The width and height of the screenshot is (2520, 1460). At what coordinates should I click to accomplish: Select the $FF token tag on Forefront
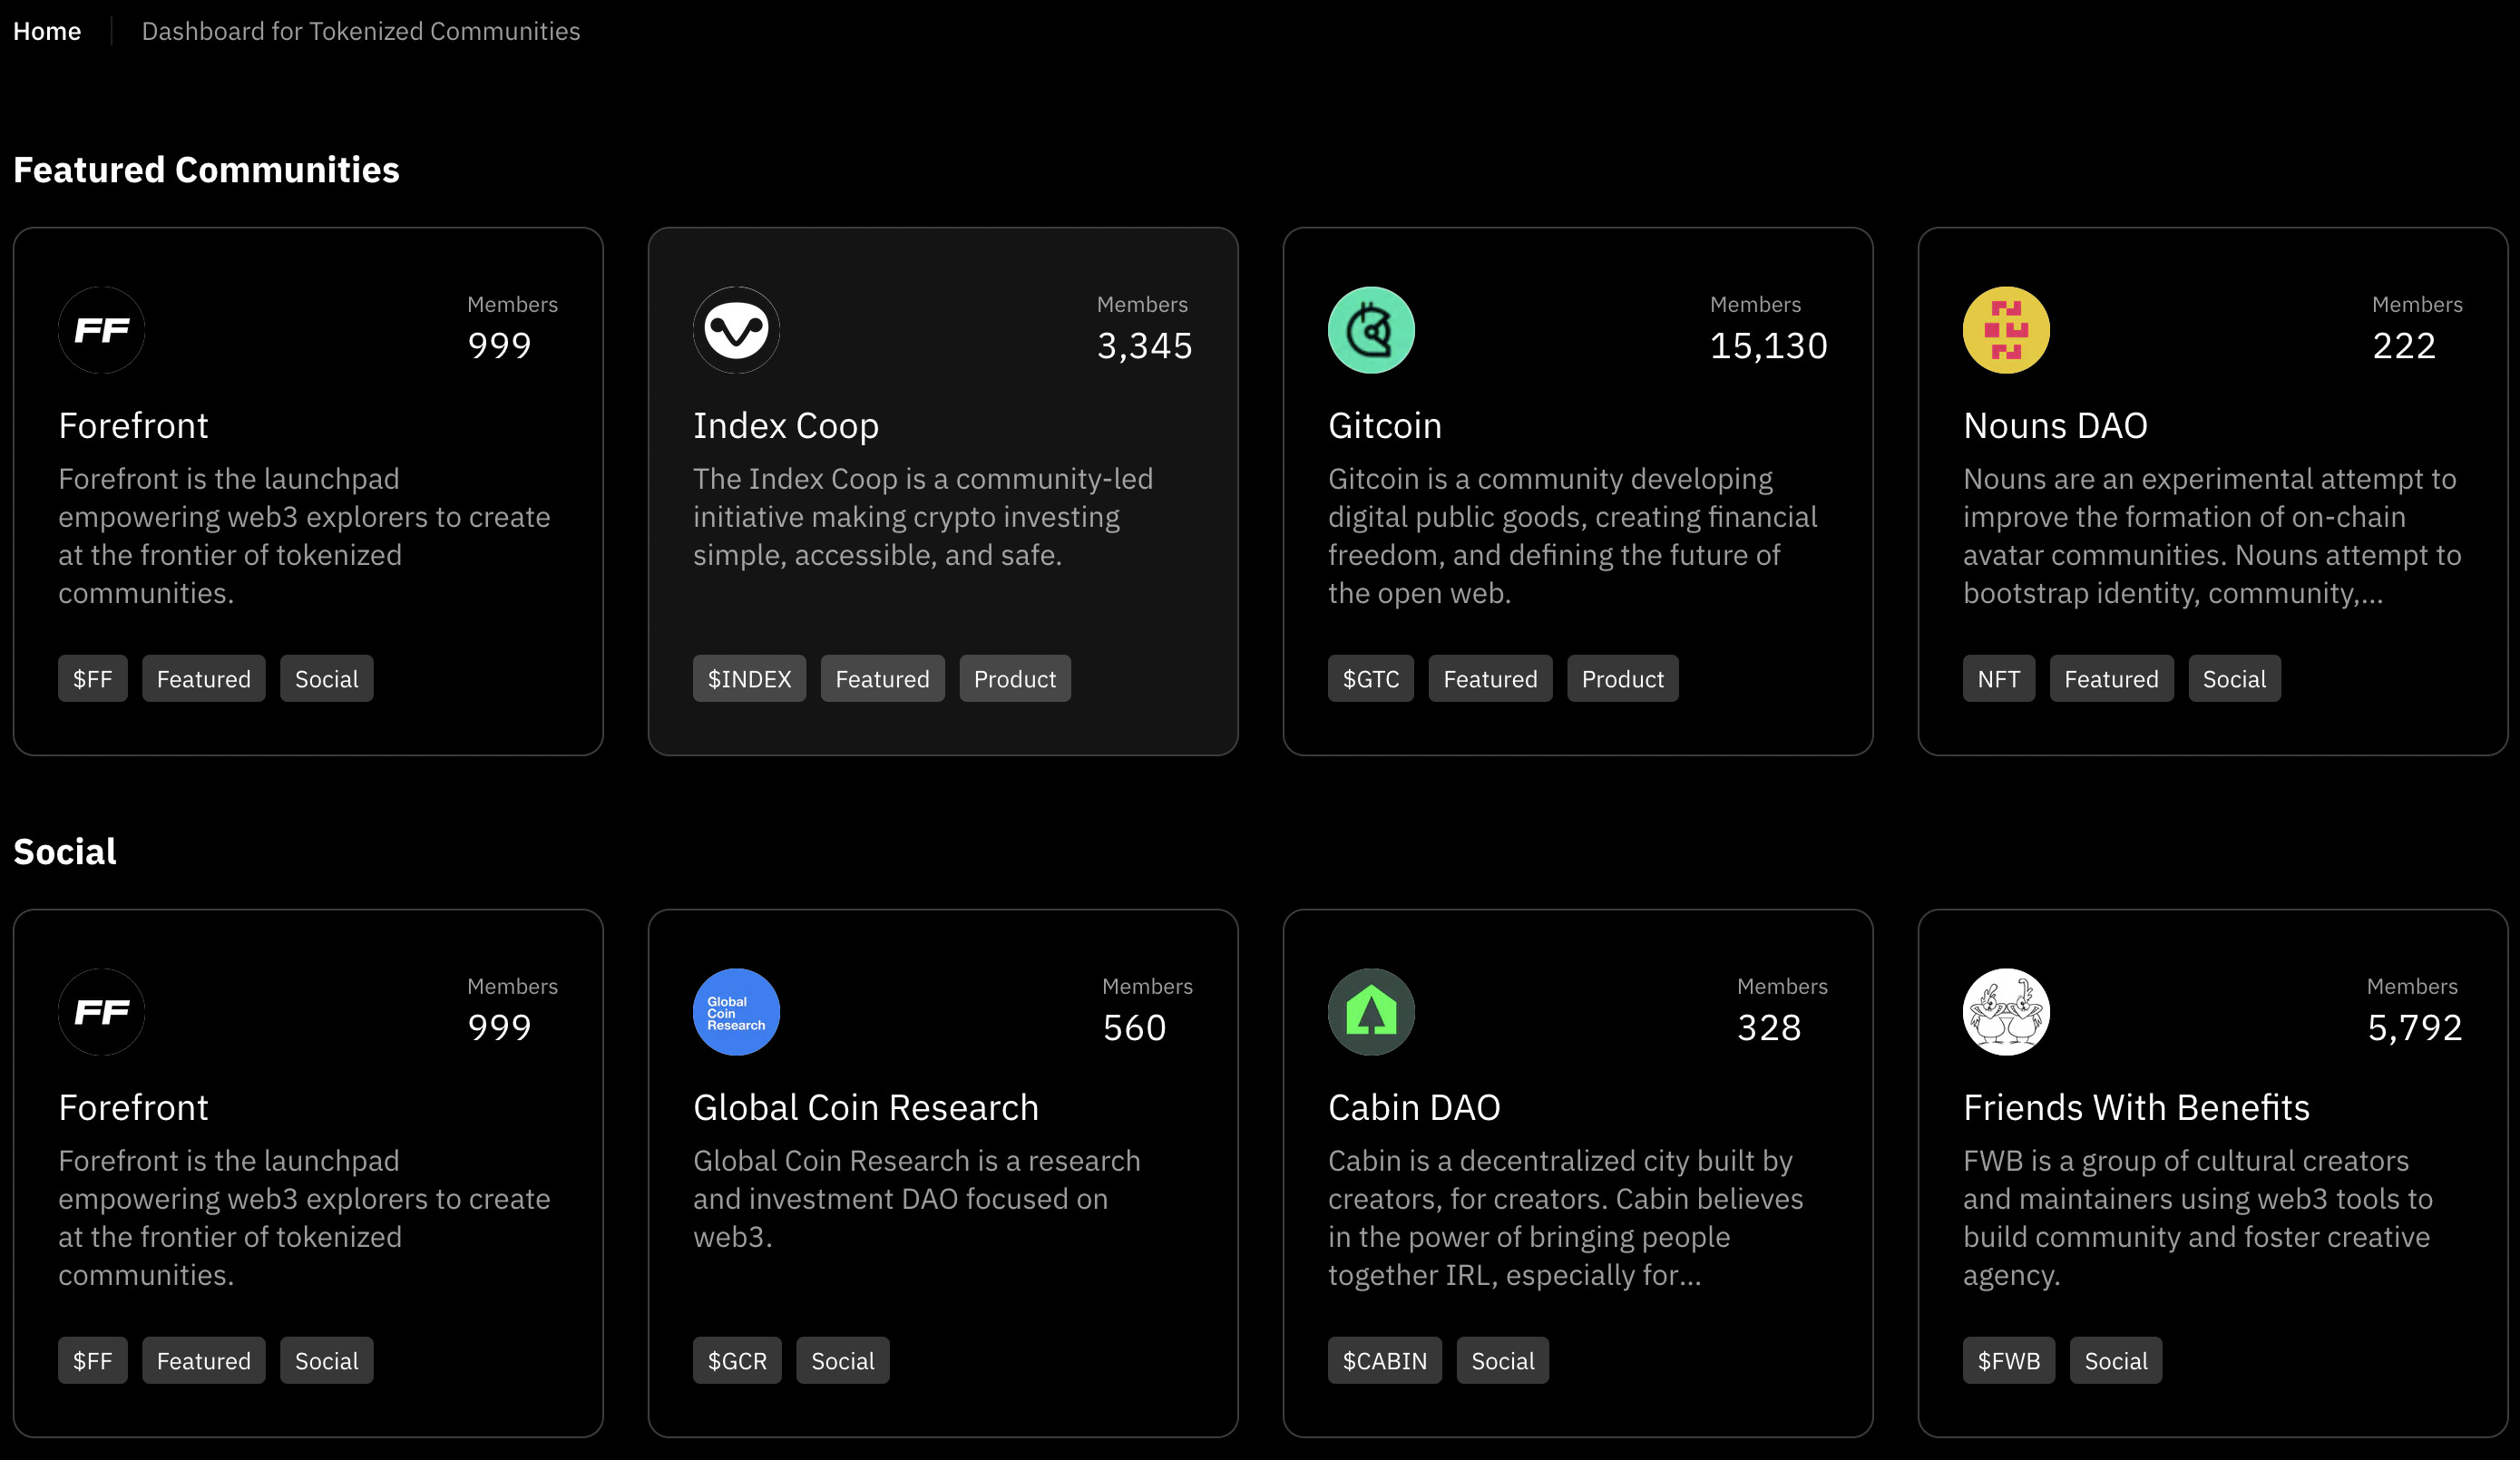pos(92,678)
